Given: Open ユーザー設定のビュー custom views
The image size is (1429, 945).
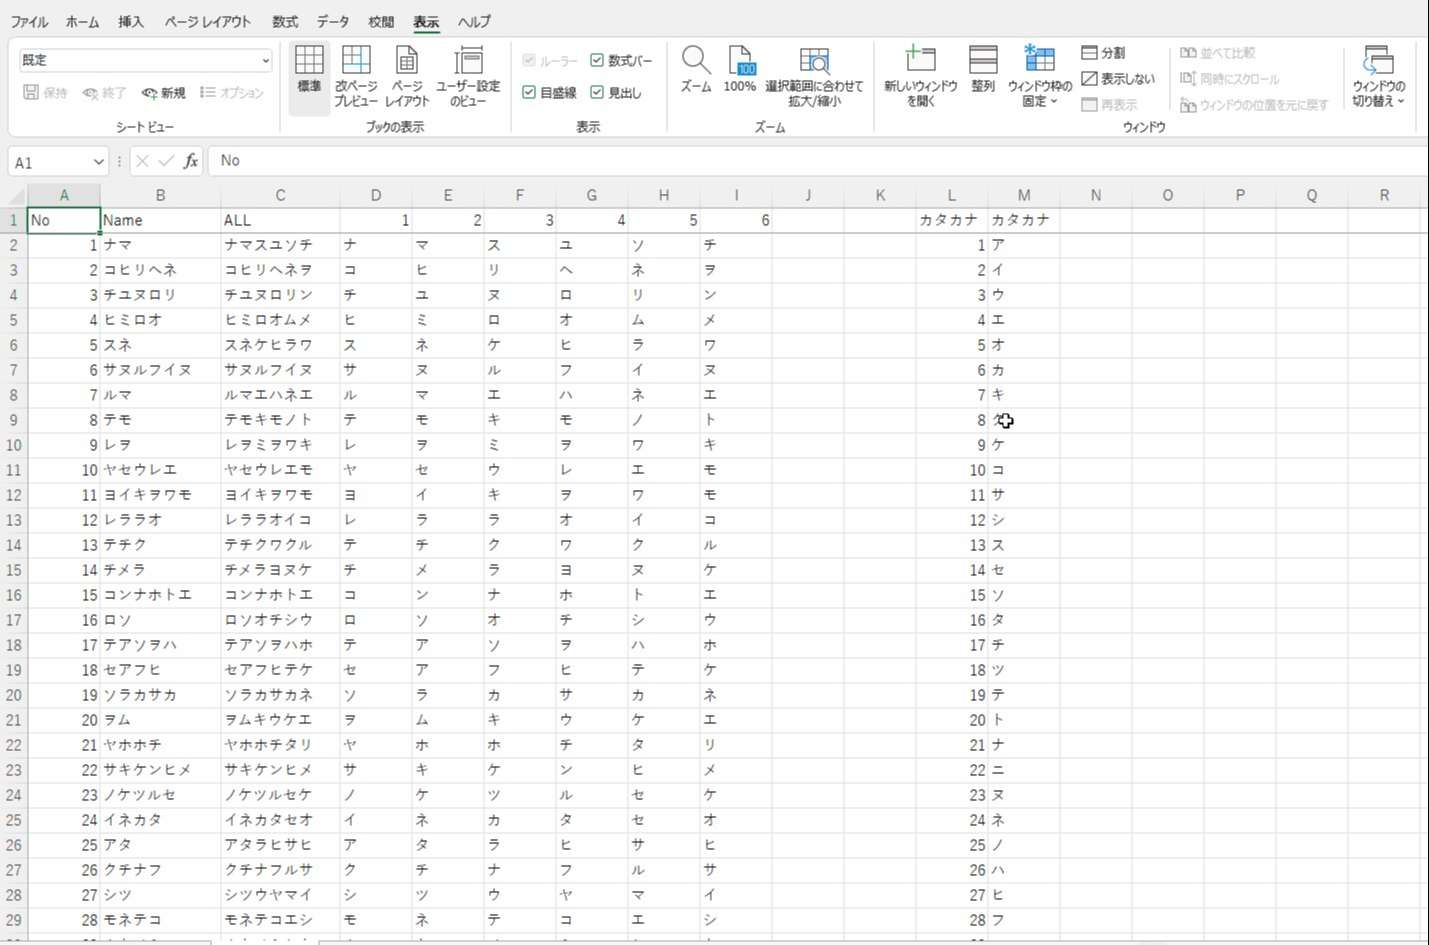Looking at the screenshot, I should click(468, 77).
